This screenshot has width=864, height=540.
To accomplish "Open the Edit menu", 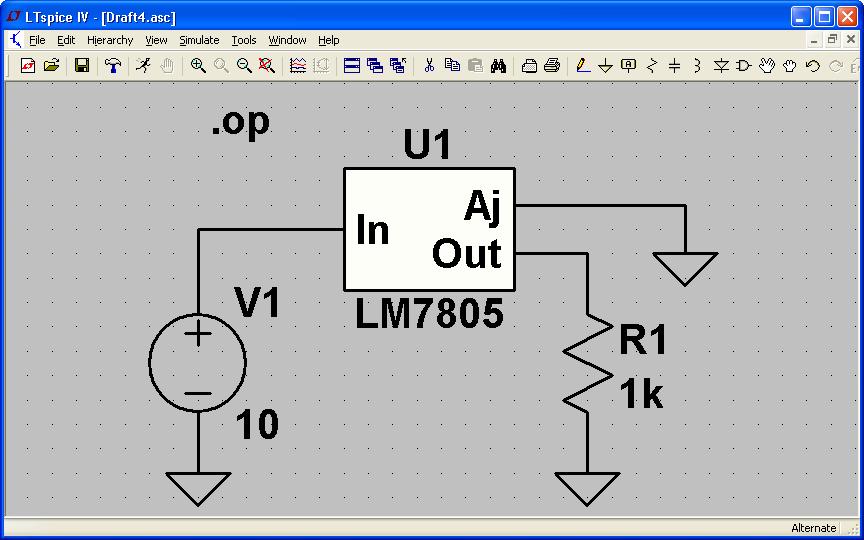I will point(66,40).
